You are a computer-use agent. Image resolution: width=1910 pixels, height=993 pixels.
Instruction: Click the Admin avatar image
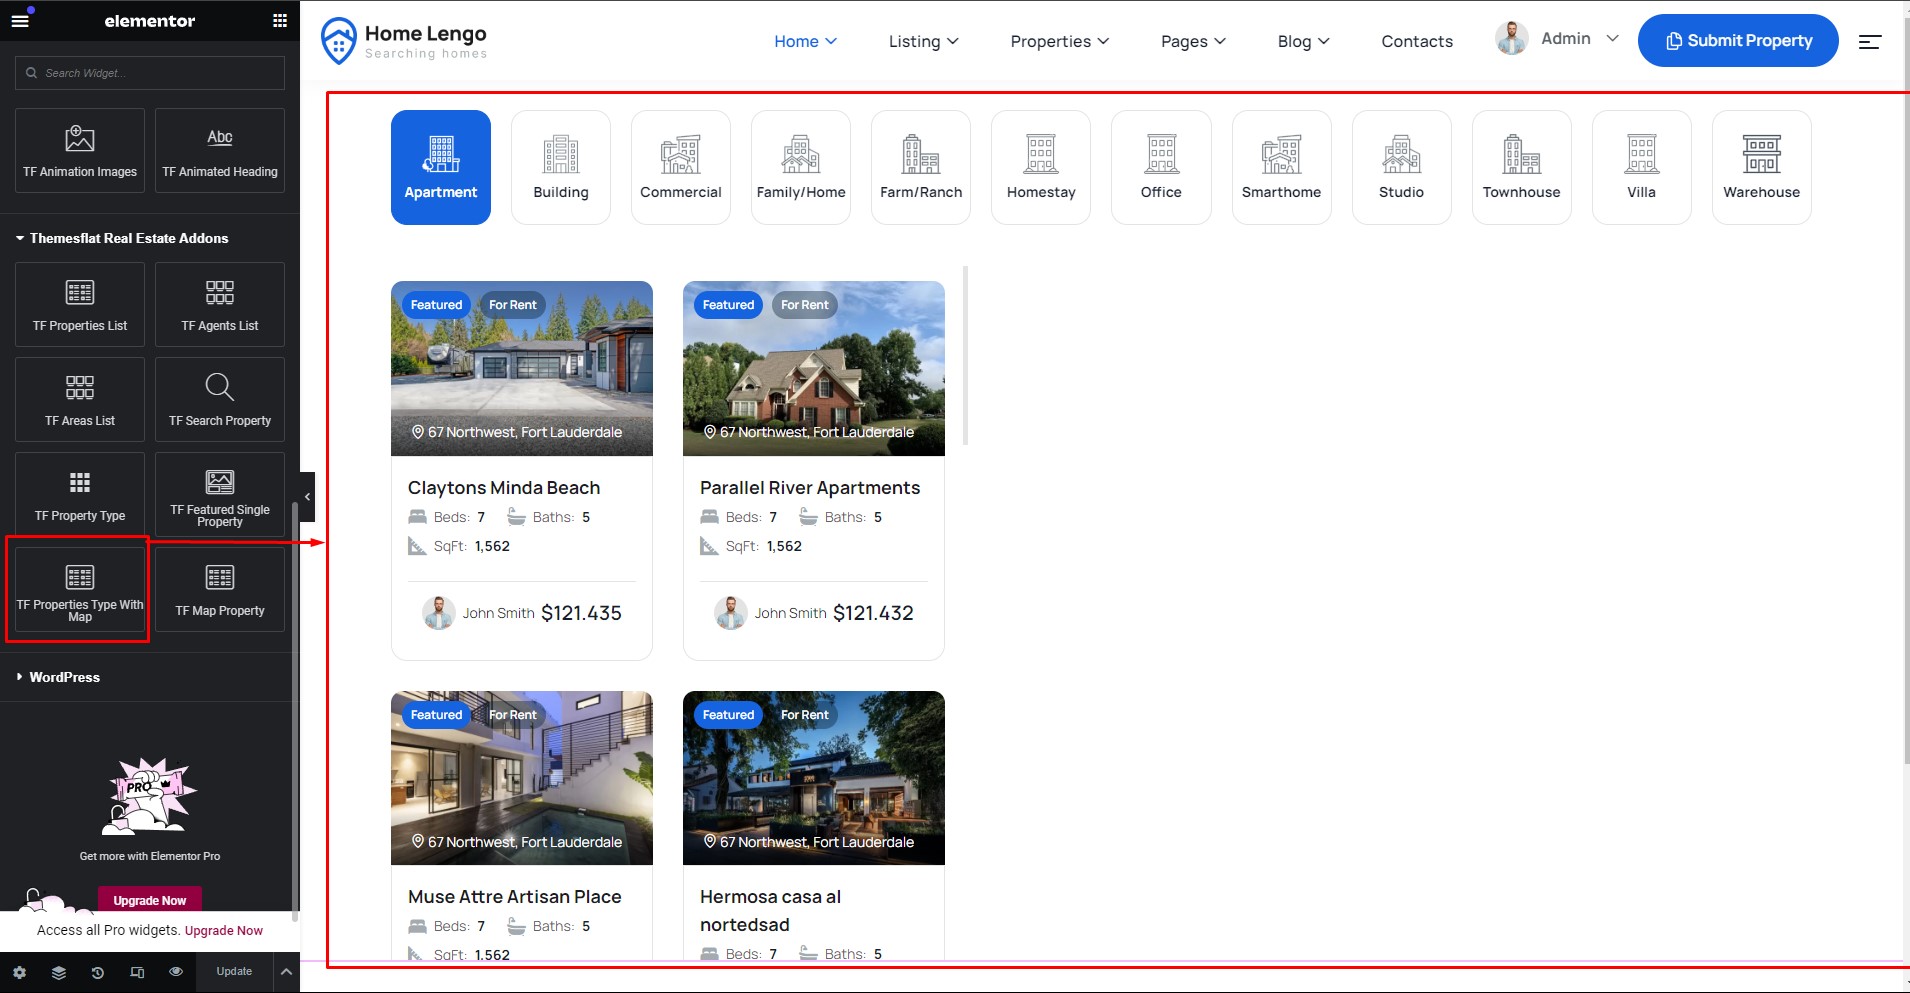tap(1511, 38)
